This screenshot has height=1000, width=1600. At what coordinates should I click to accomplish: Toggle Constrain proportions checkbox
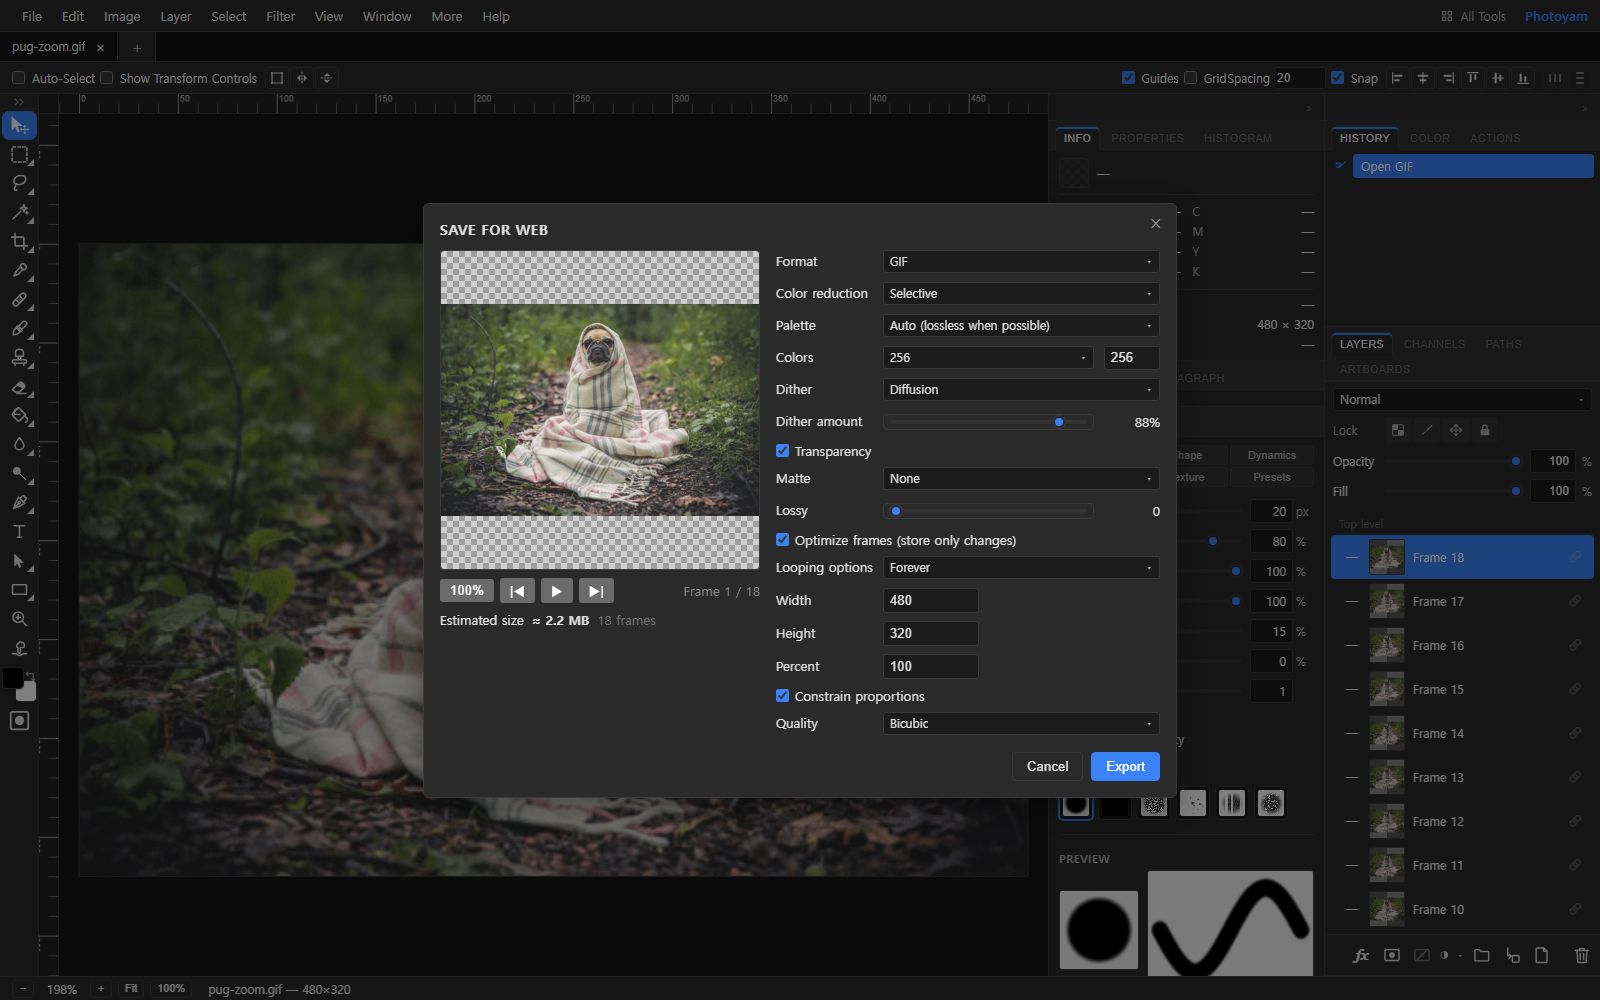coord(782,696)
